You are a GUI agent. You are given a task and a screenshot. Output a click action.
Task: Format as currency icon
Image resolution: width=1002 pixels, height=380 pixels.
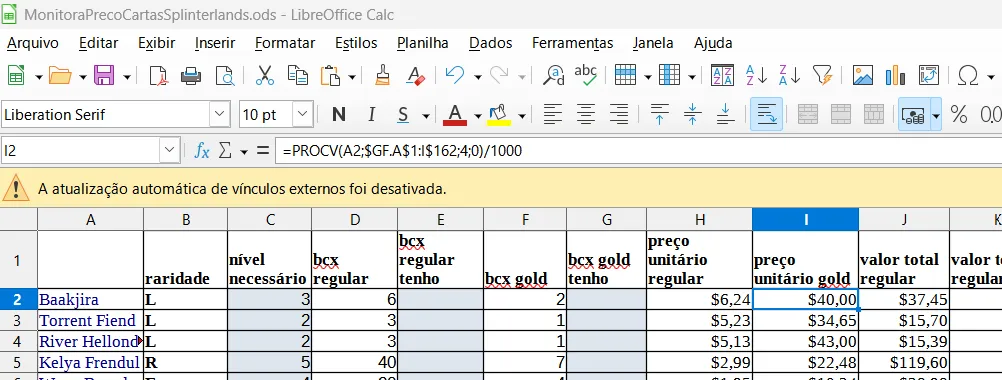[x=913, y=115]
